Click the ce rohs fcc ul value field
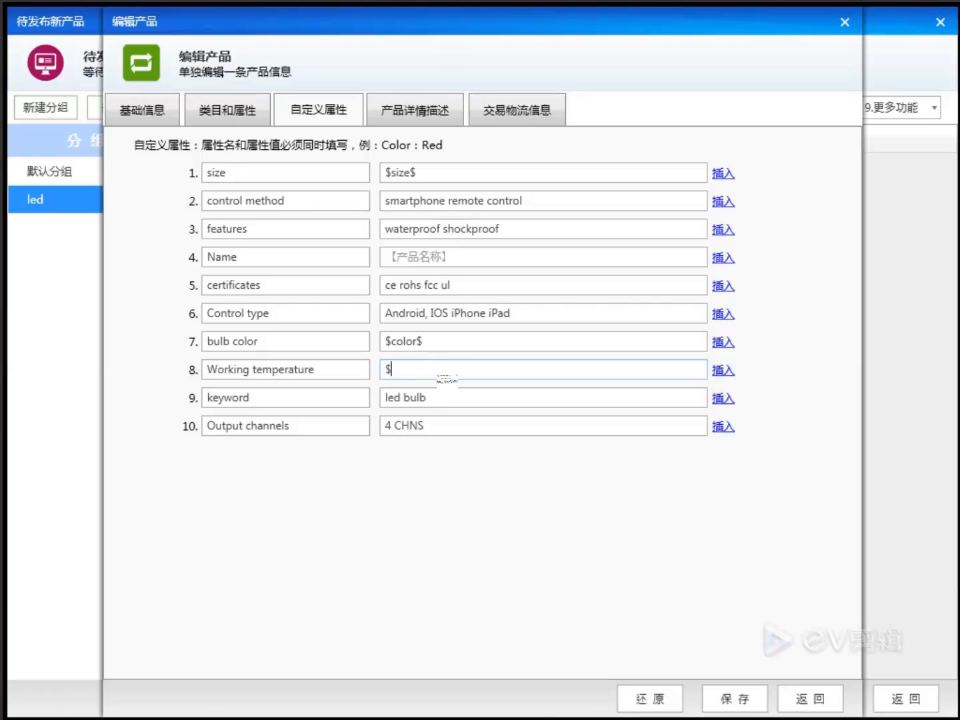 pyautogui.click(x=543, y=285)
